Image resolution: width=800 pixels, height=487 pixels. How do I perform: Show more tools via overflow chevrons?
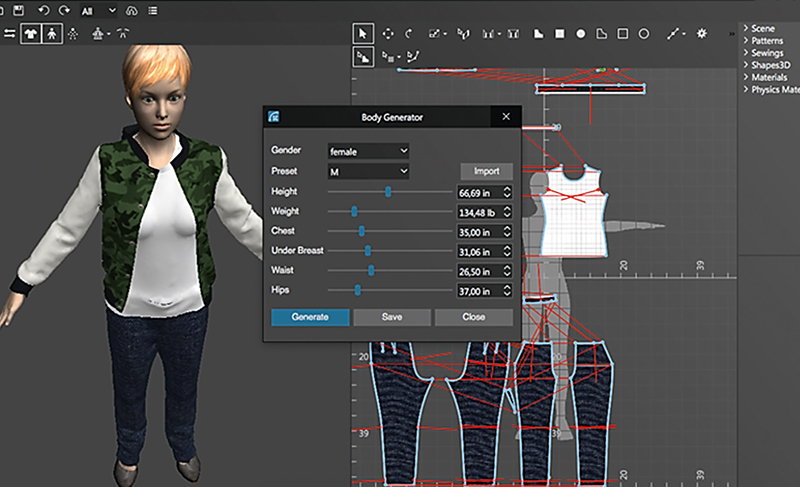click(x=731, y=34)
